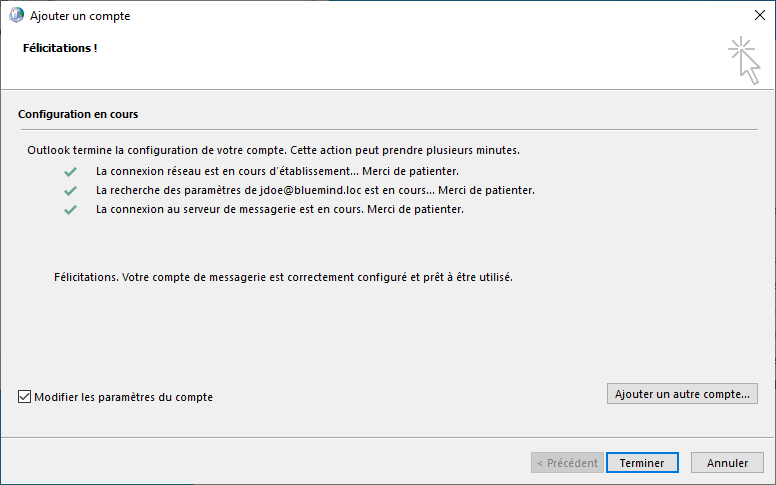The image size is (776, 485).
Task: Click the Ajouter un compte window title
Action: [x=80, y=16]
